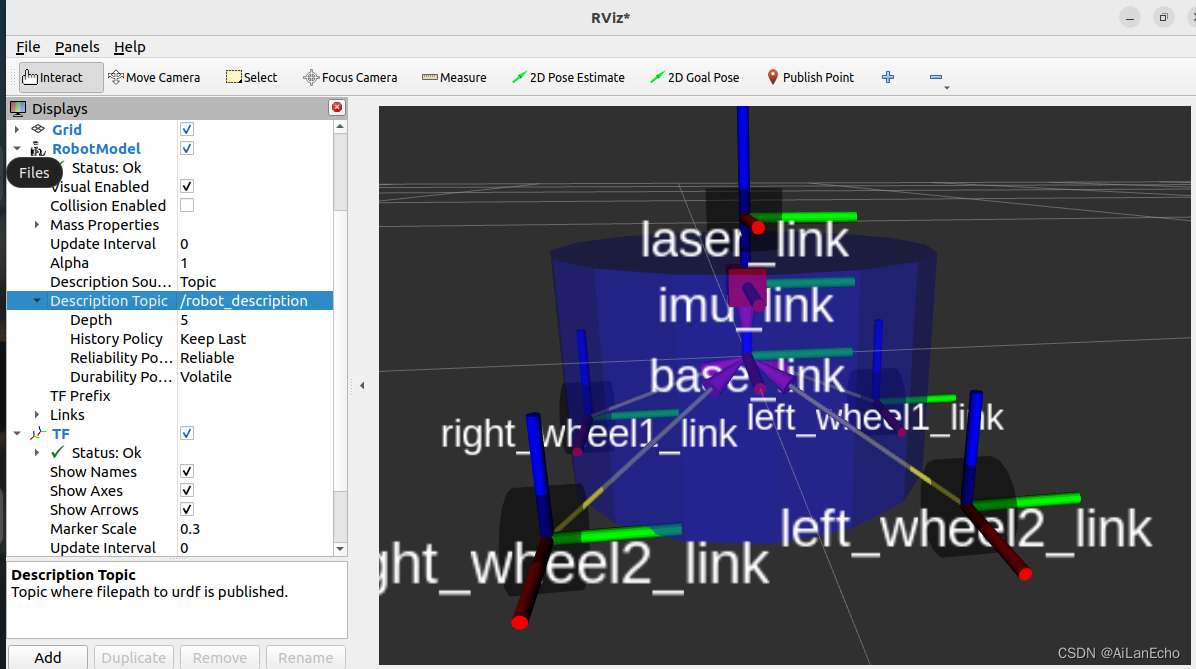Open the File menu
The height and width of the screenshot is (669, 1196).
27,47
